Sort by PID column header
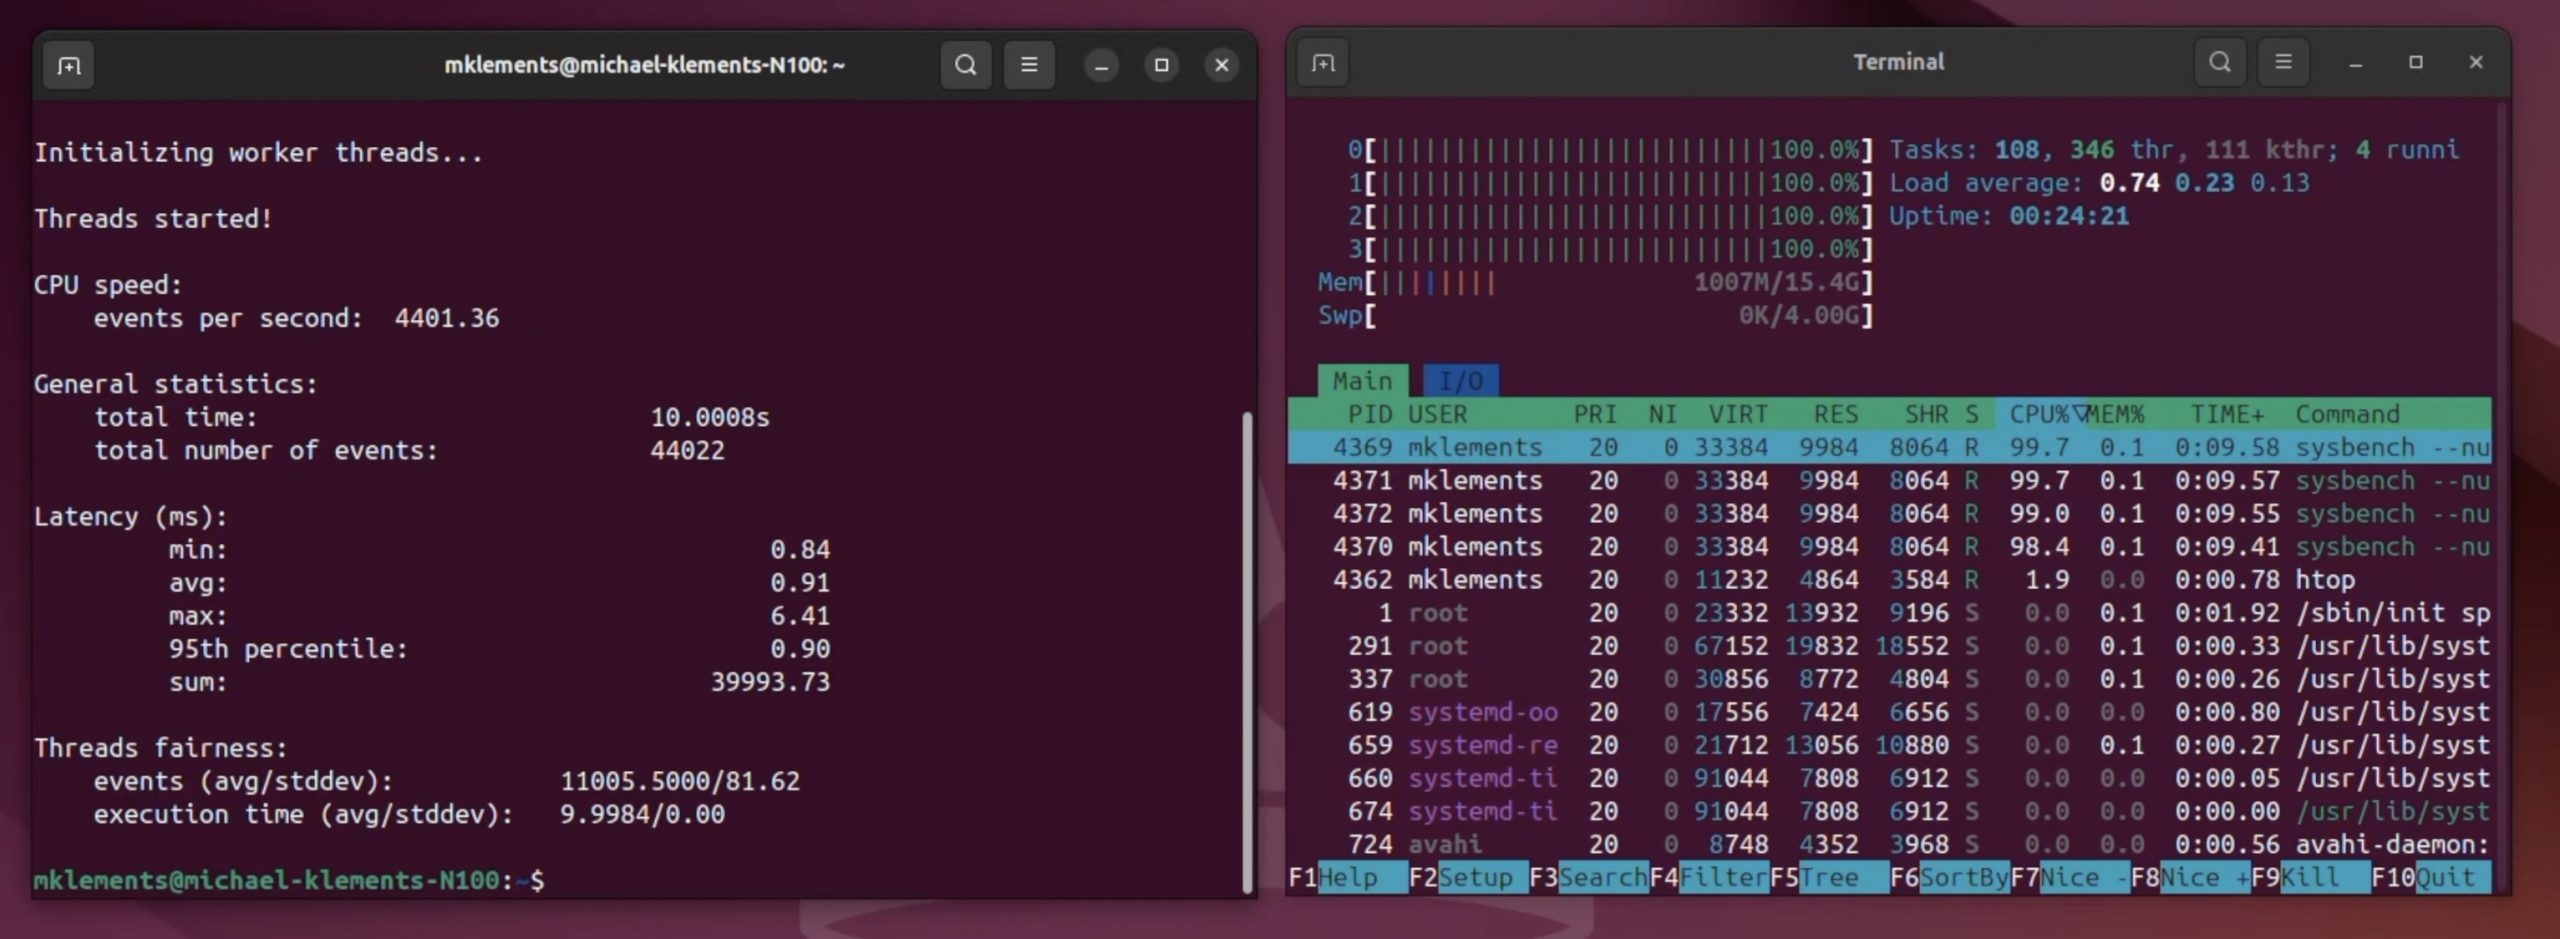2560x939 pixels. [x=1369, y=414]
